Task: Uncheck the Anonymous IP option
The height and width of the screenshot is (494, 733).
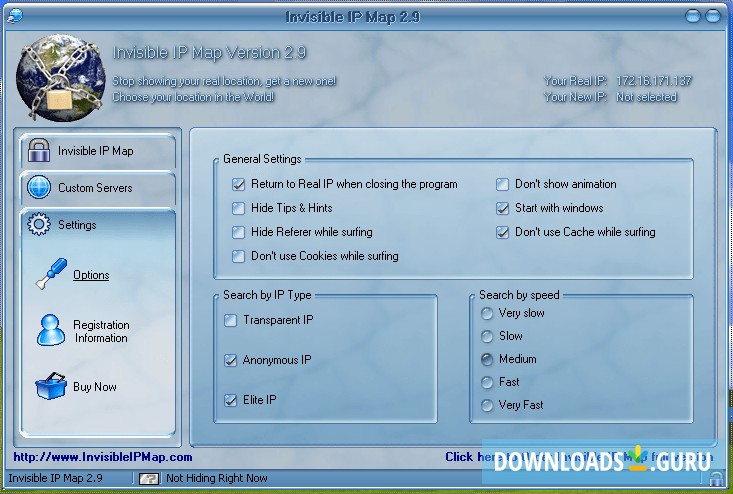Action: [x=230, y=360]
